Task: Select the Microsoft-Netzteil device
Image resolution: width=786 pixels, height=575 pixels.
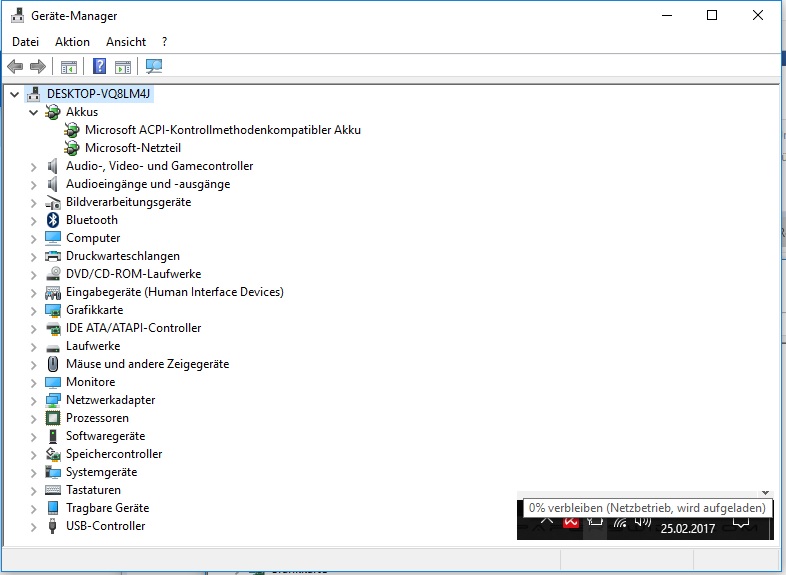Action: point(133,148)
